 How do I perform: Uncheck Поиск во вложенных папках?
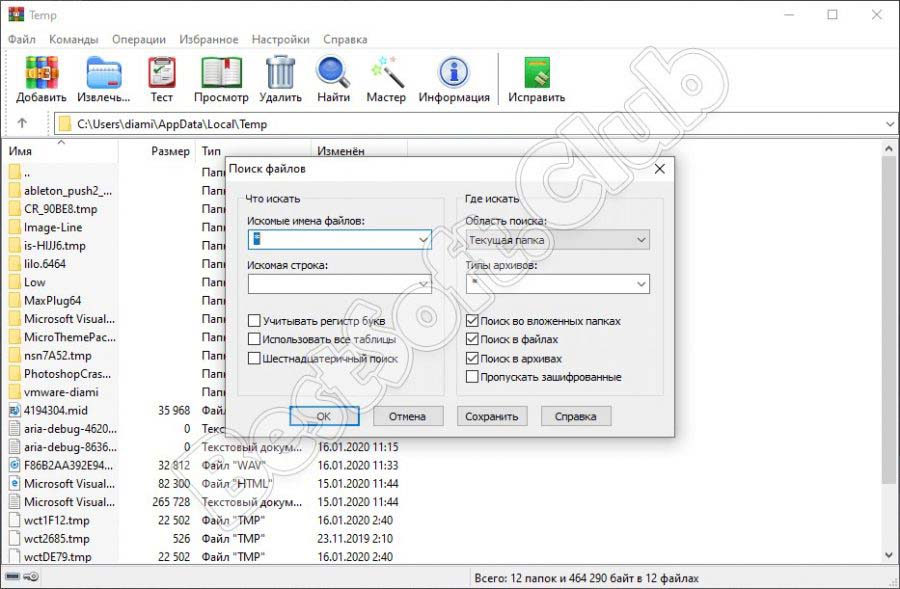pyautogui.click(x=472, y=320)
